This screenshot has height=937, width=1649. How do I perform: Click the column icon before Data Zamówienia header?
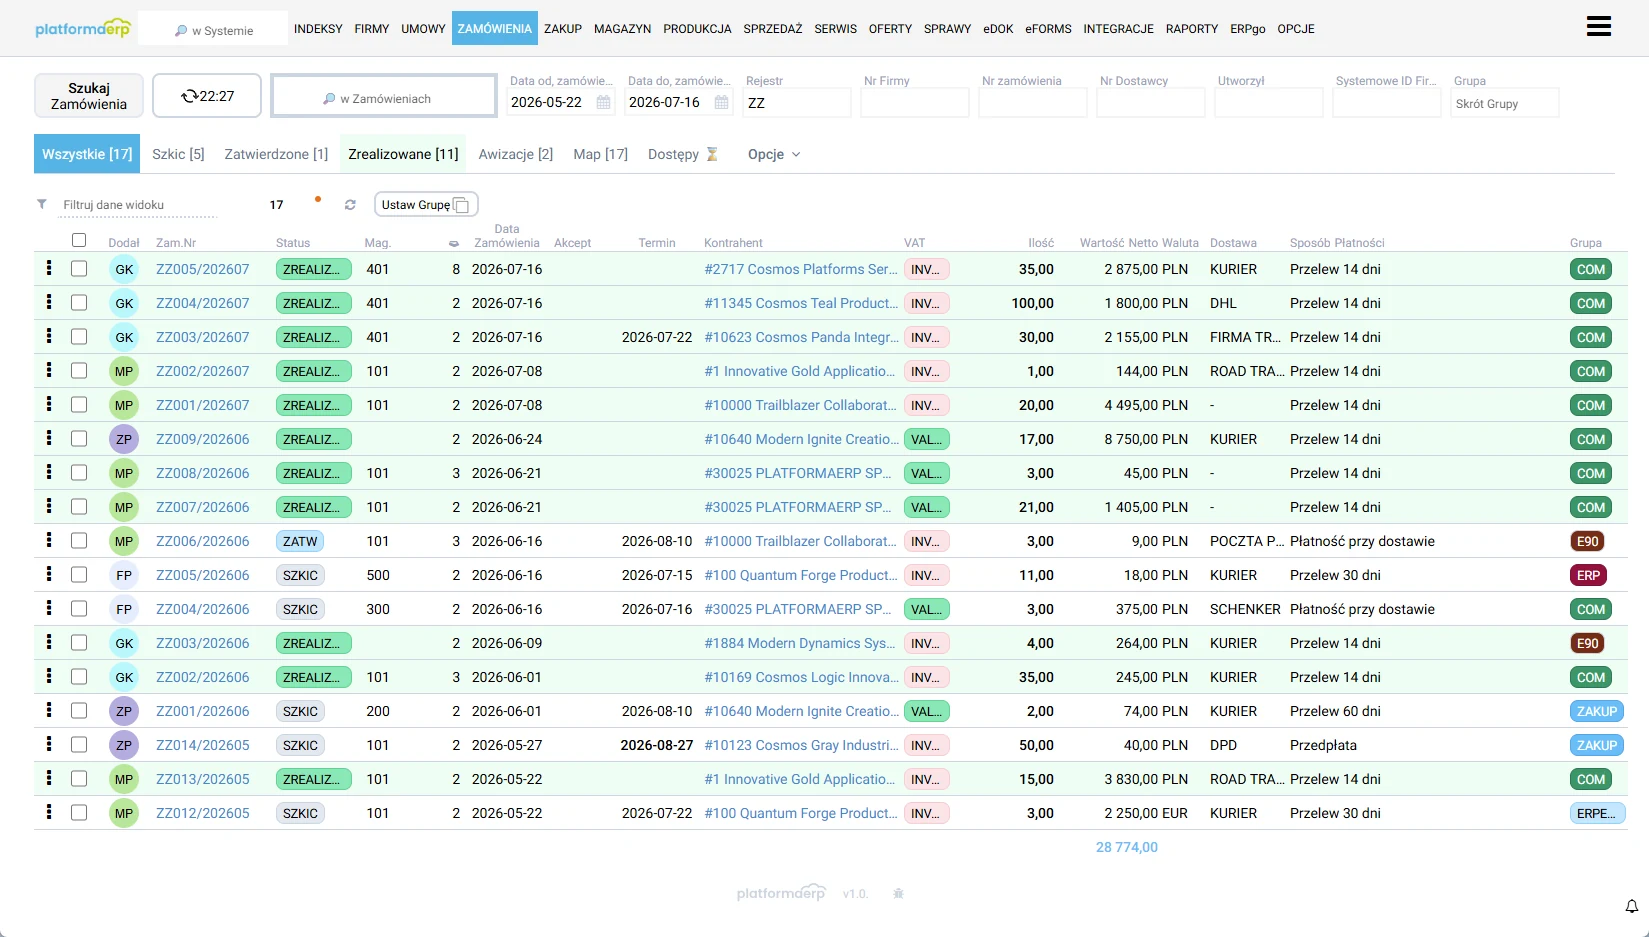click(454, 243)
